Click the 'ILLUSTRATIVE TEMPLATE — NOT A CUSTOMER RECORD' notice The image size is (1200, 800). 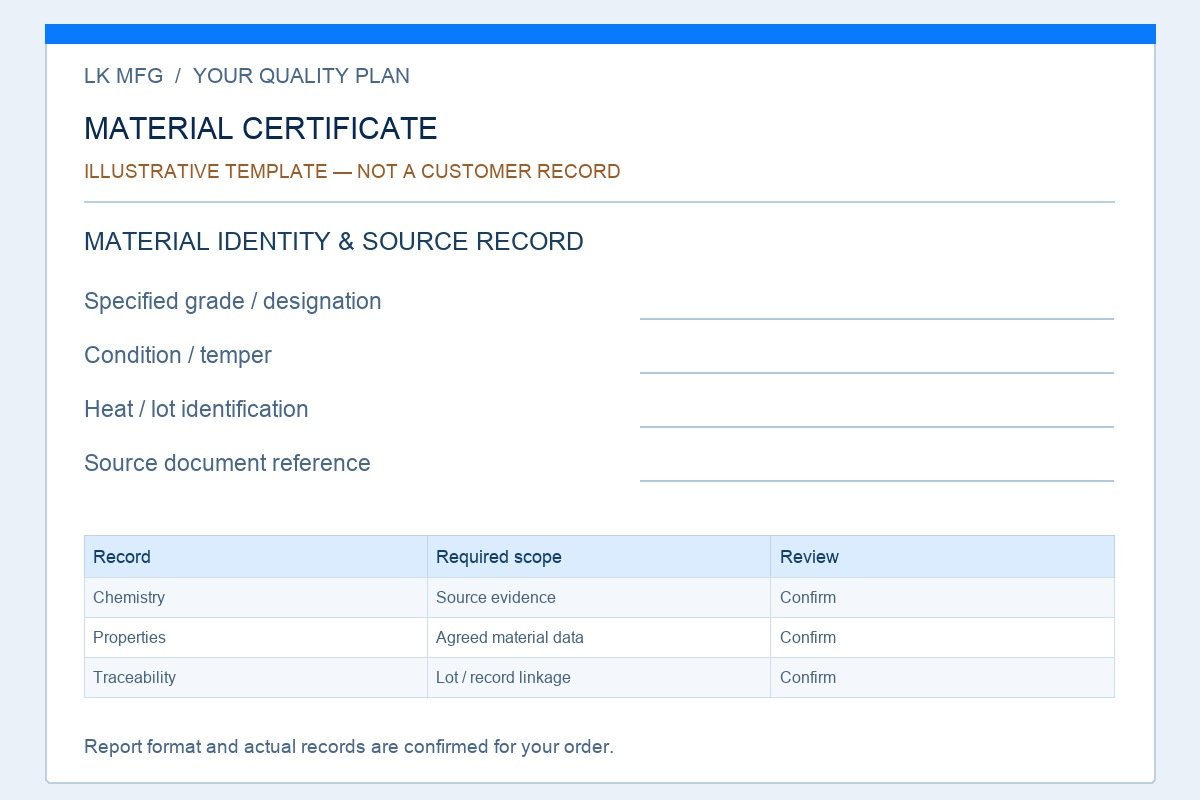tap(352, 171)
